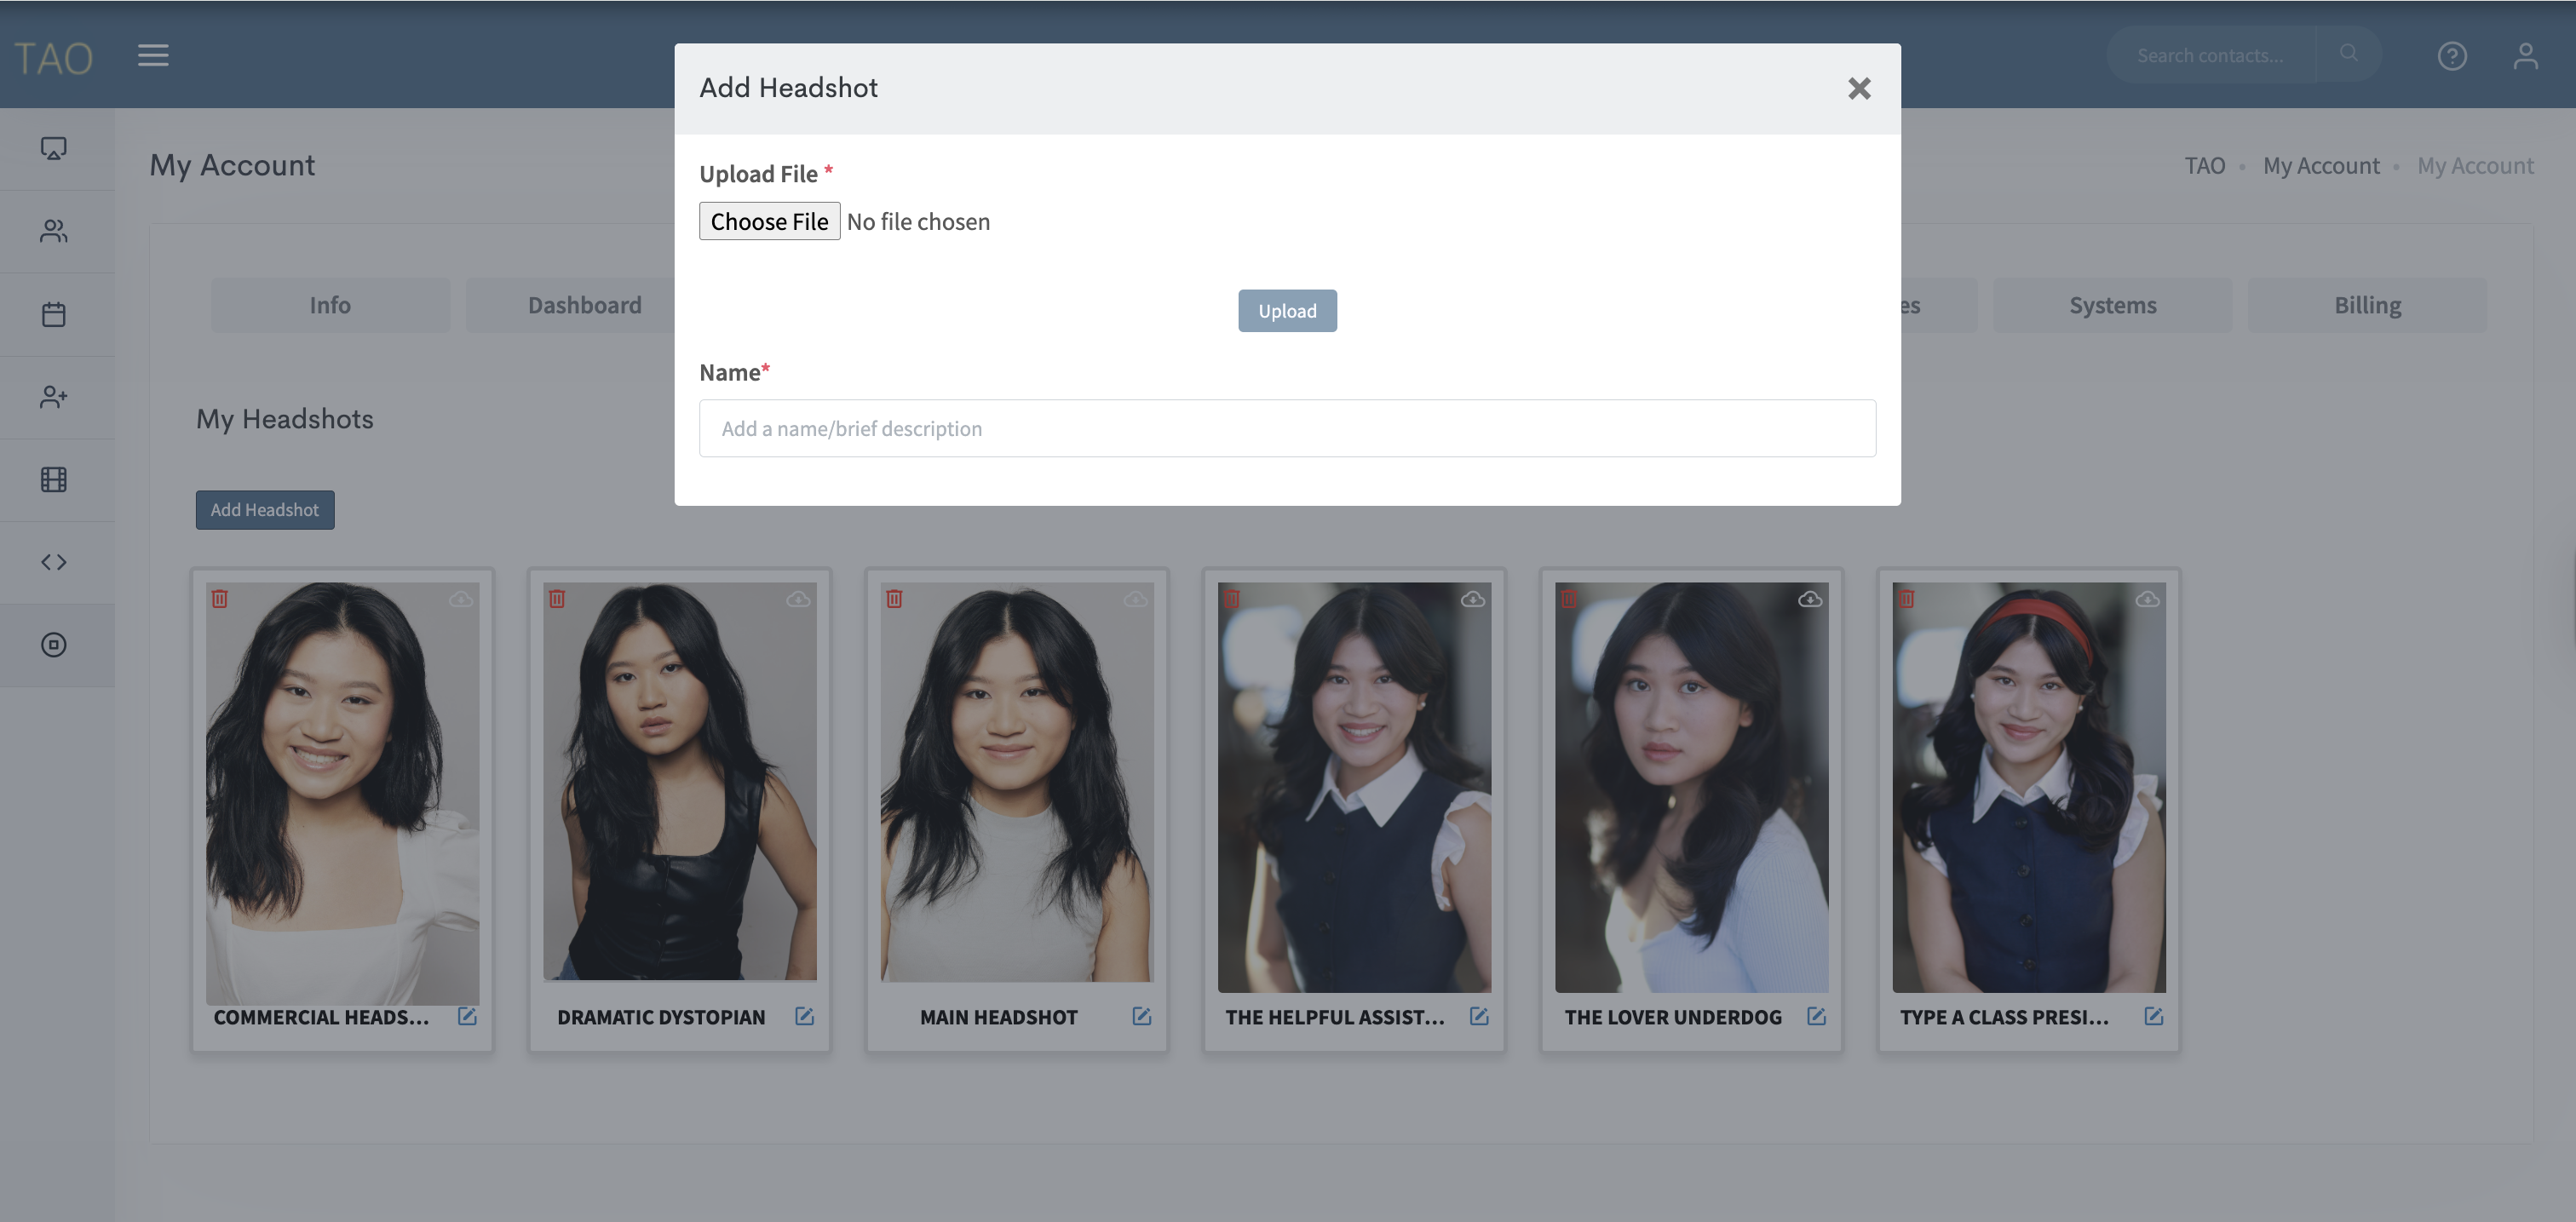The image size is (2576, 1222).
Task: Close the Add Headshot dialog
Action: (1858, 89)
